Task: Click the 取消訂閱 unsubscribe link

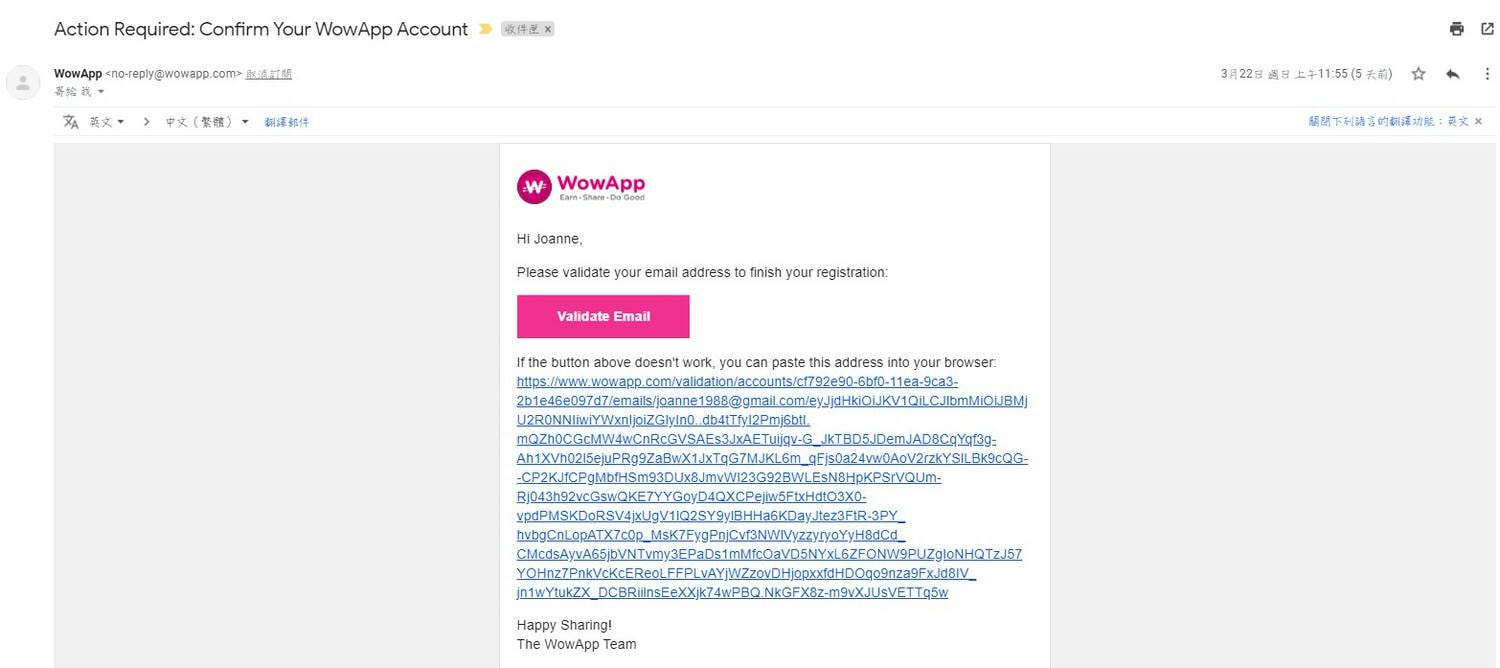Action: (x=269, y=74)
